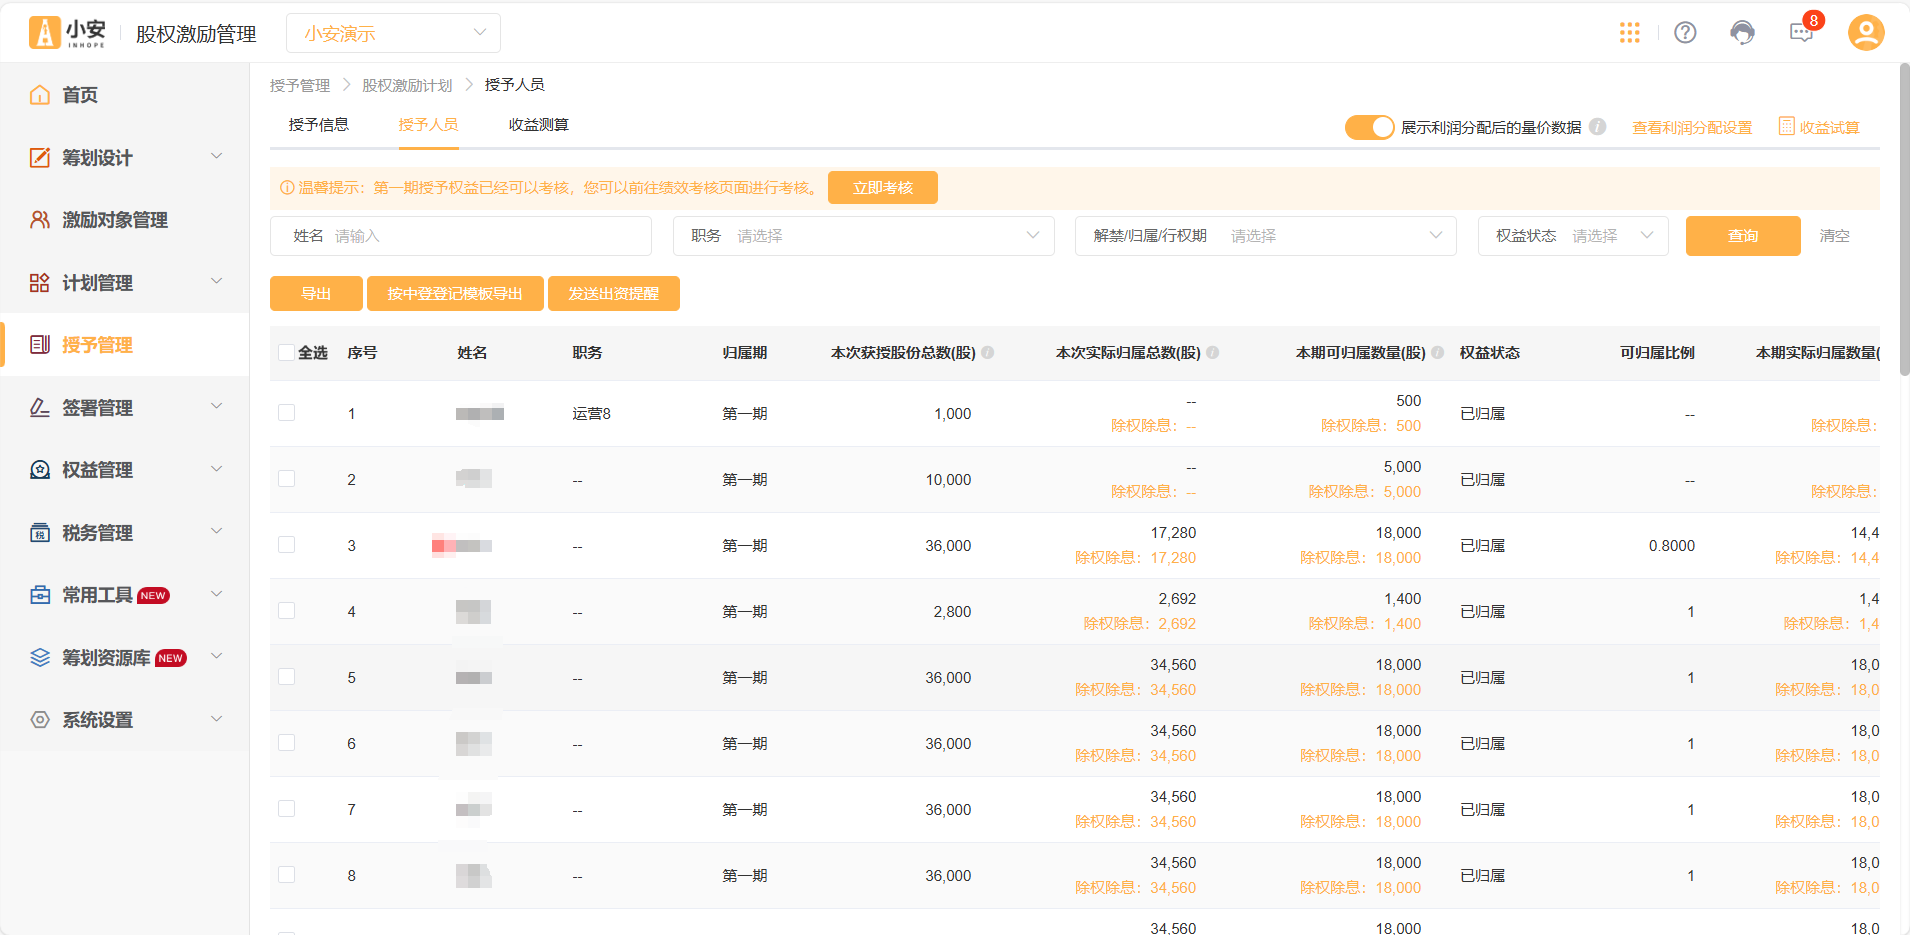Go to 授予管理 in breadcrumb

pyautogui.click(x=300, y=85)
